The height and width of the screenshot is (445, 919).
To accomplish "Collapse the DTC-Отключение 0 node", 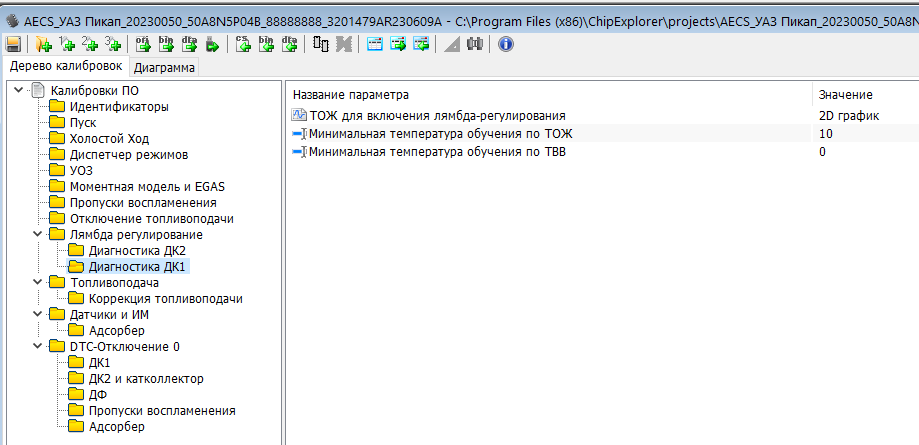I will (38, 347).
